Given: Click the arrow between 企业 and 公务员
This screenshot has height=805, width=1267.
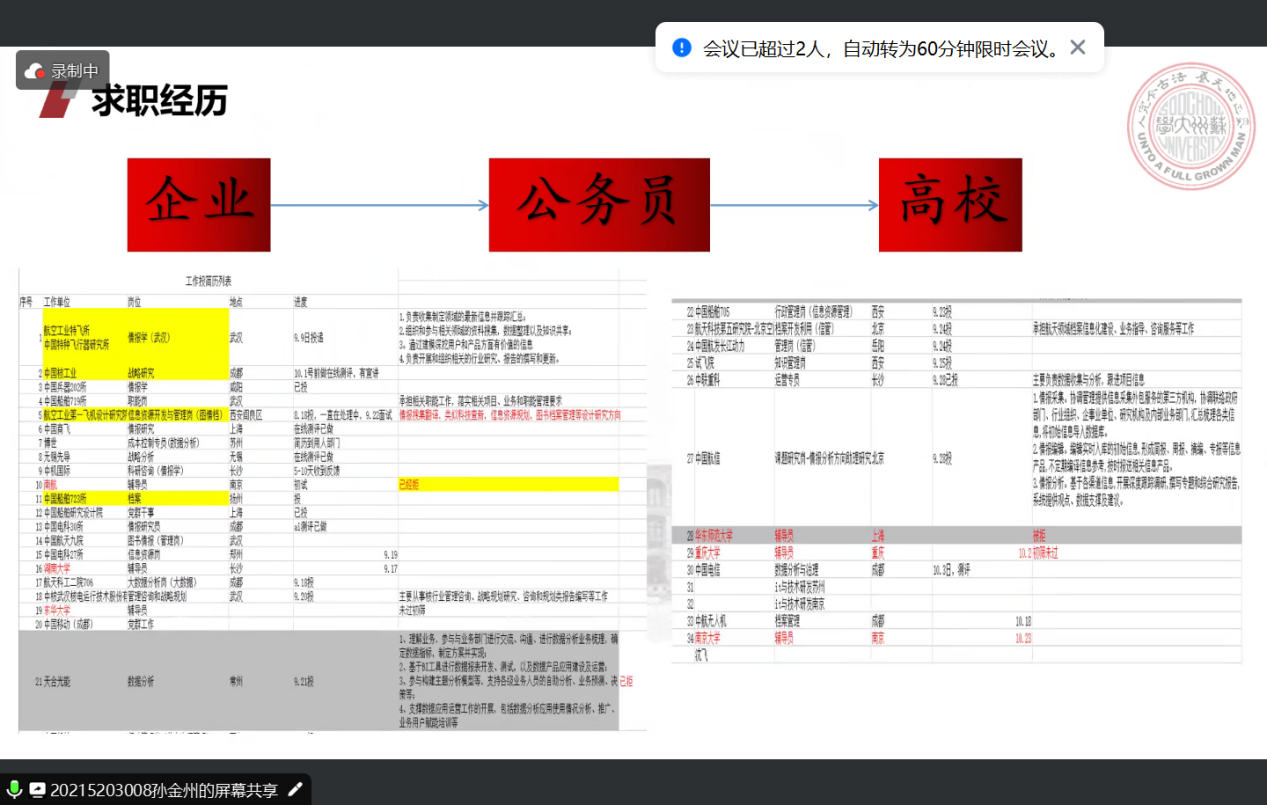Looking at the screenshot, I should [x=379, y=206].
